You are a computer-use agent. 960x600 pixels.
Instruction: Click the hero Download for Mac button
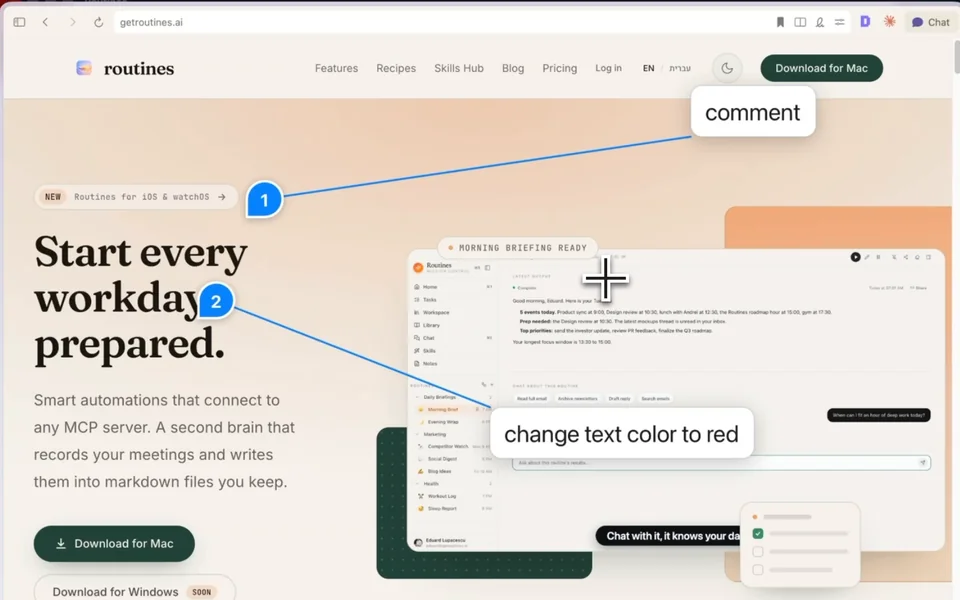tap(114, 544)
